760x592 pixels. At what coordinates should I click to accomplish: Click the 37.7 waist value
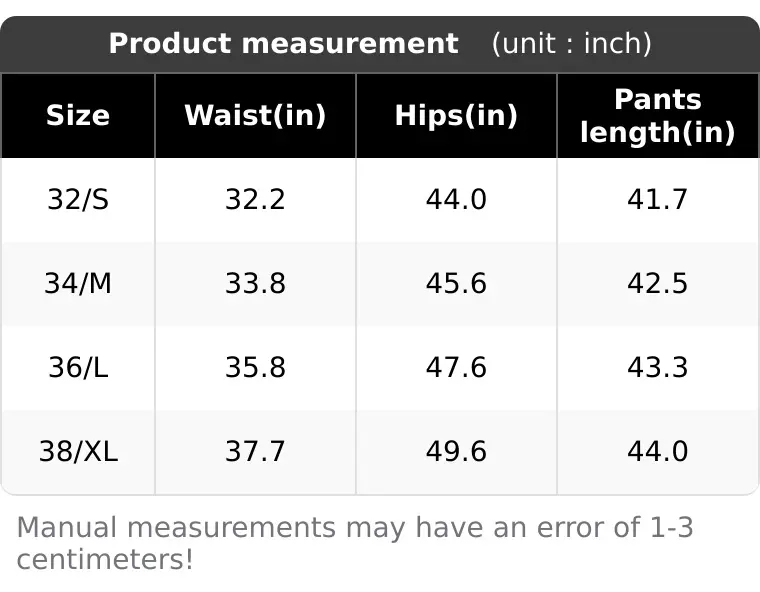tap(255, 451)
